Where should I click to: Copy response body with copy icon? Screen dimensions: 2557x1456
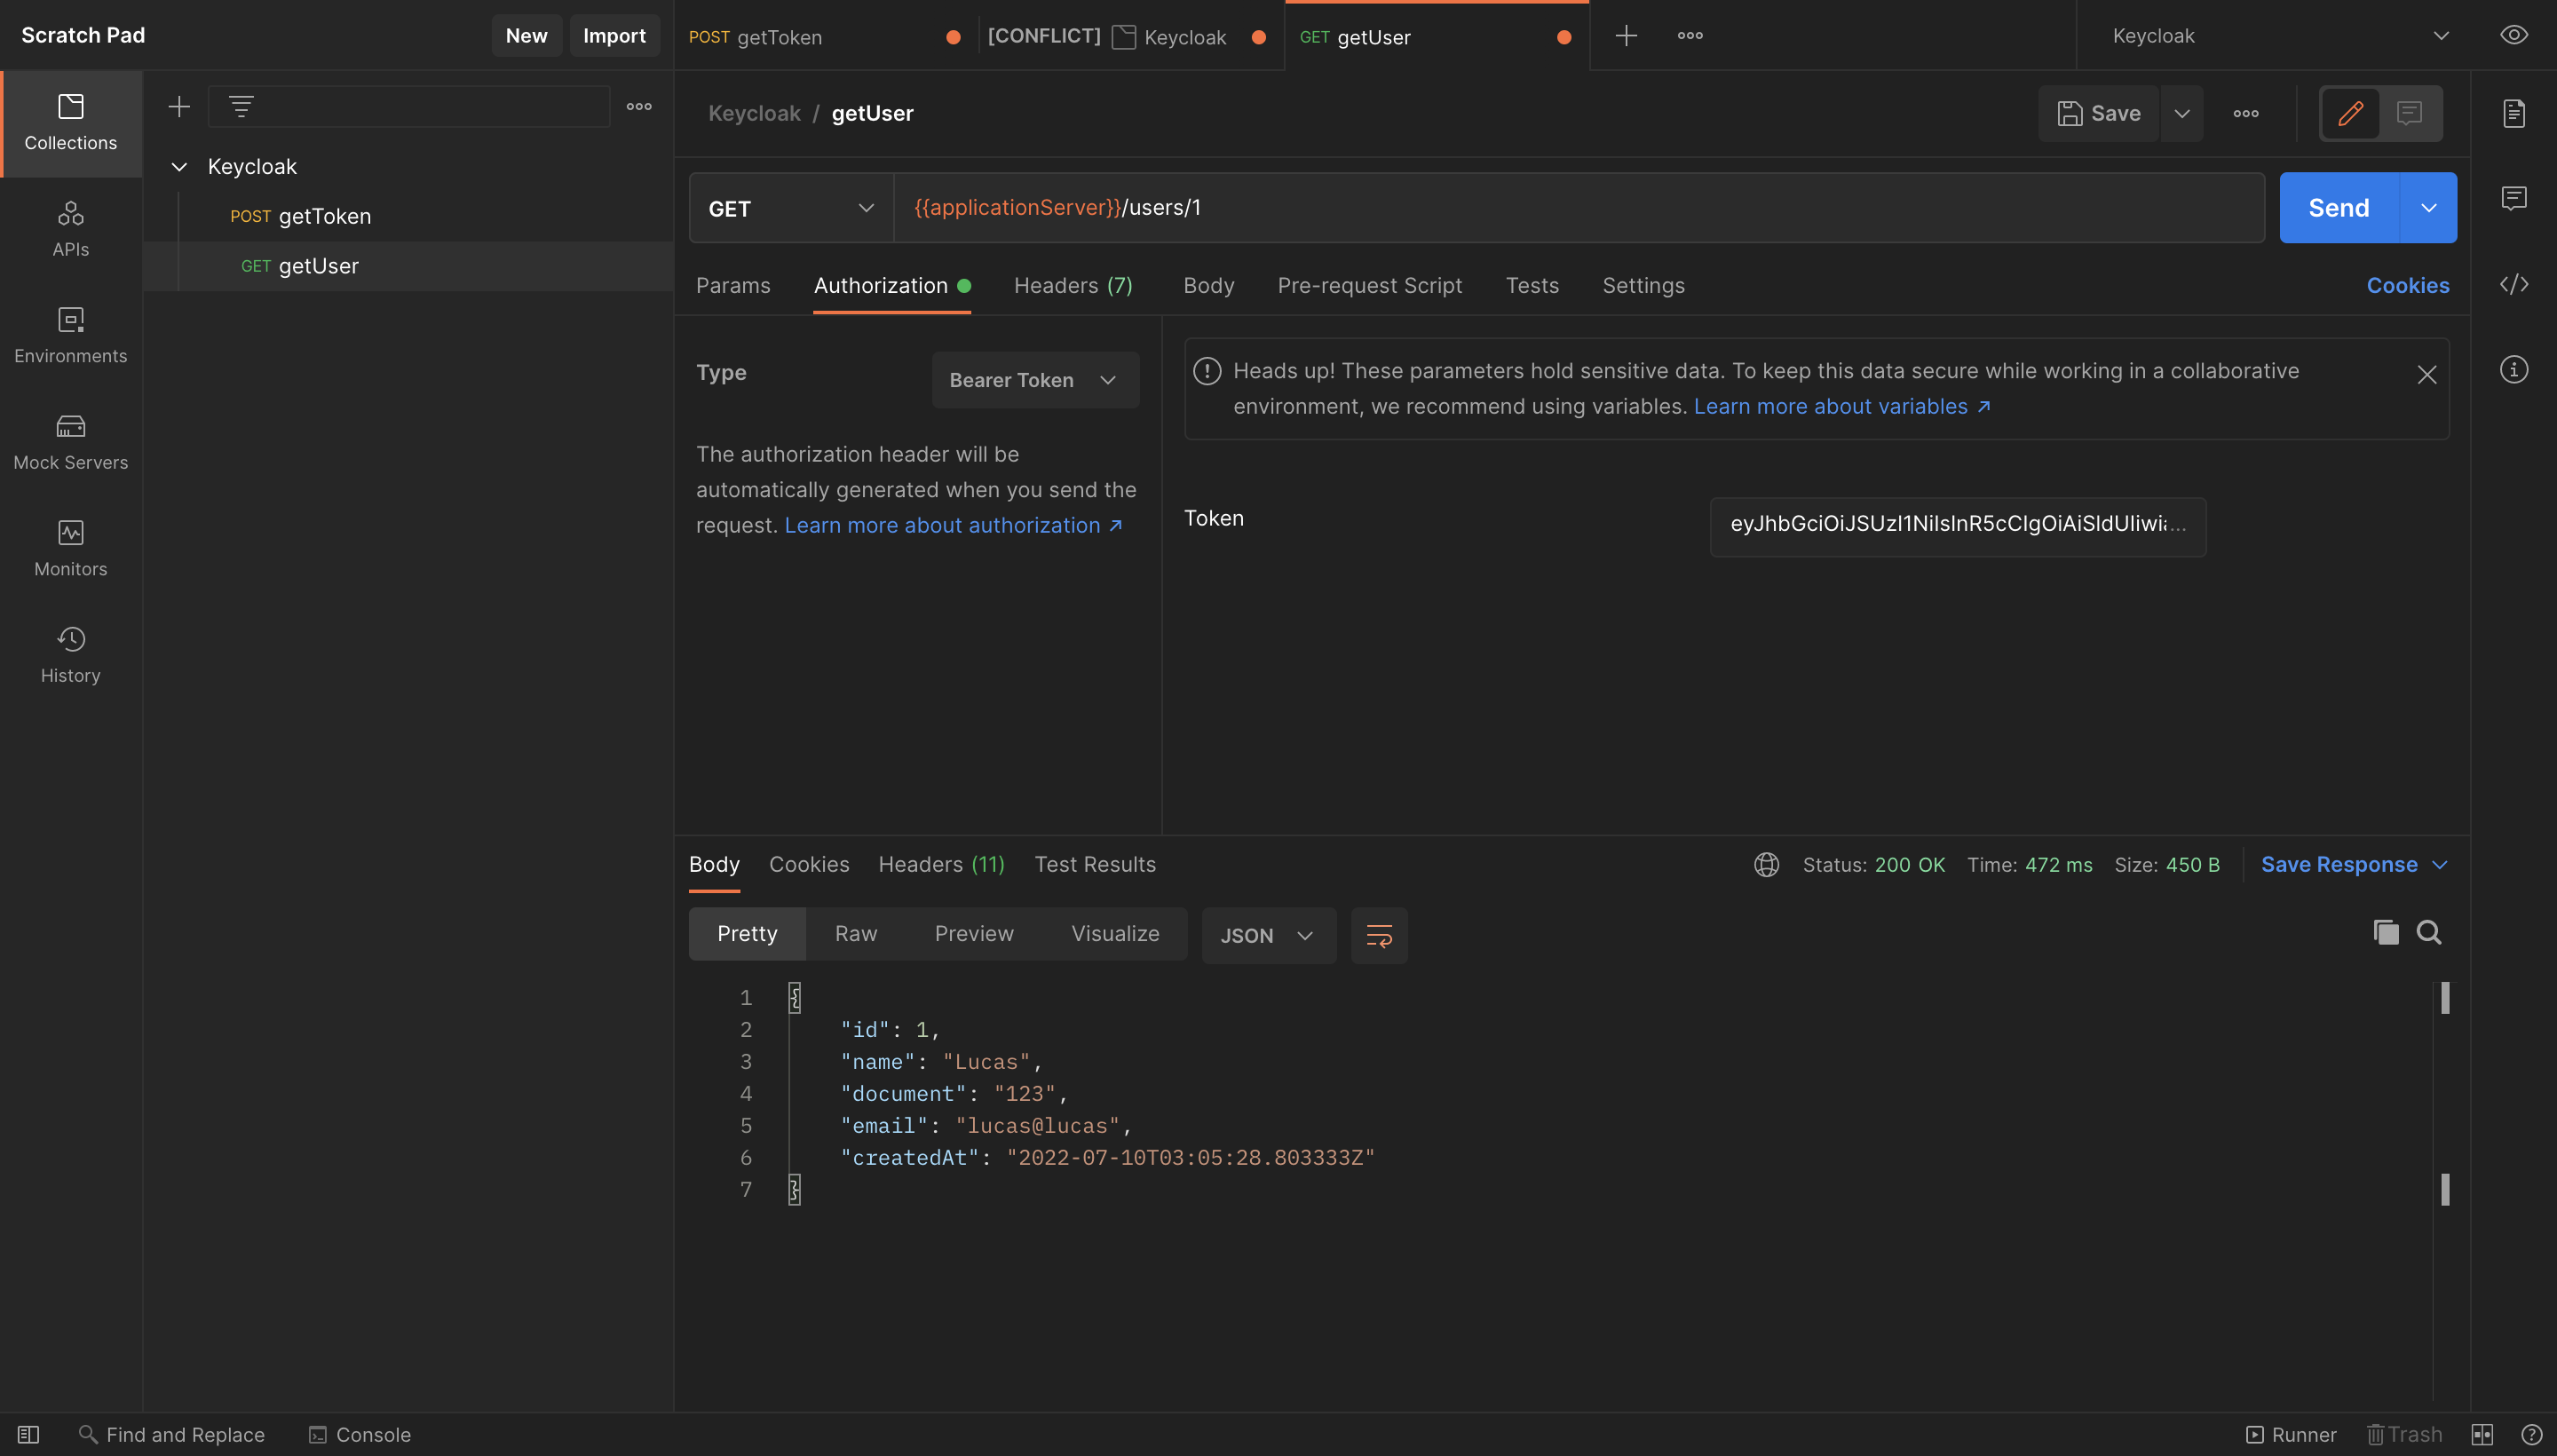(2385, 933)
